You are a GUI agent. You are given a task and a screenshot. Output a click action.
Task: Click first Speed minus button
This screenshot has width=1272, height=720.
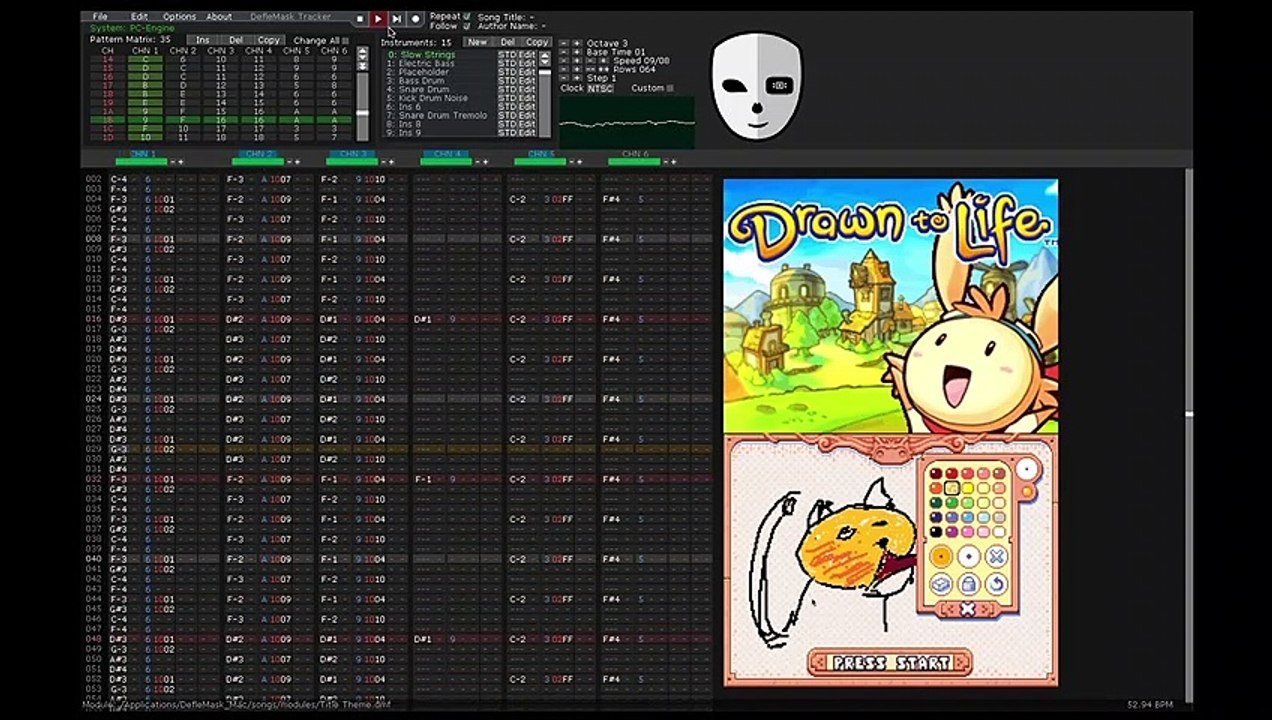pos(564,61)
